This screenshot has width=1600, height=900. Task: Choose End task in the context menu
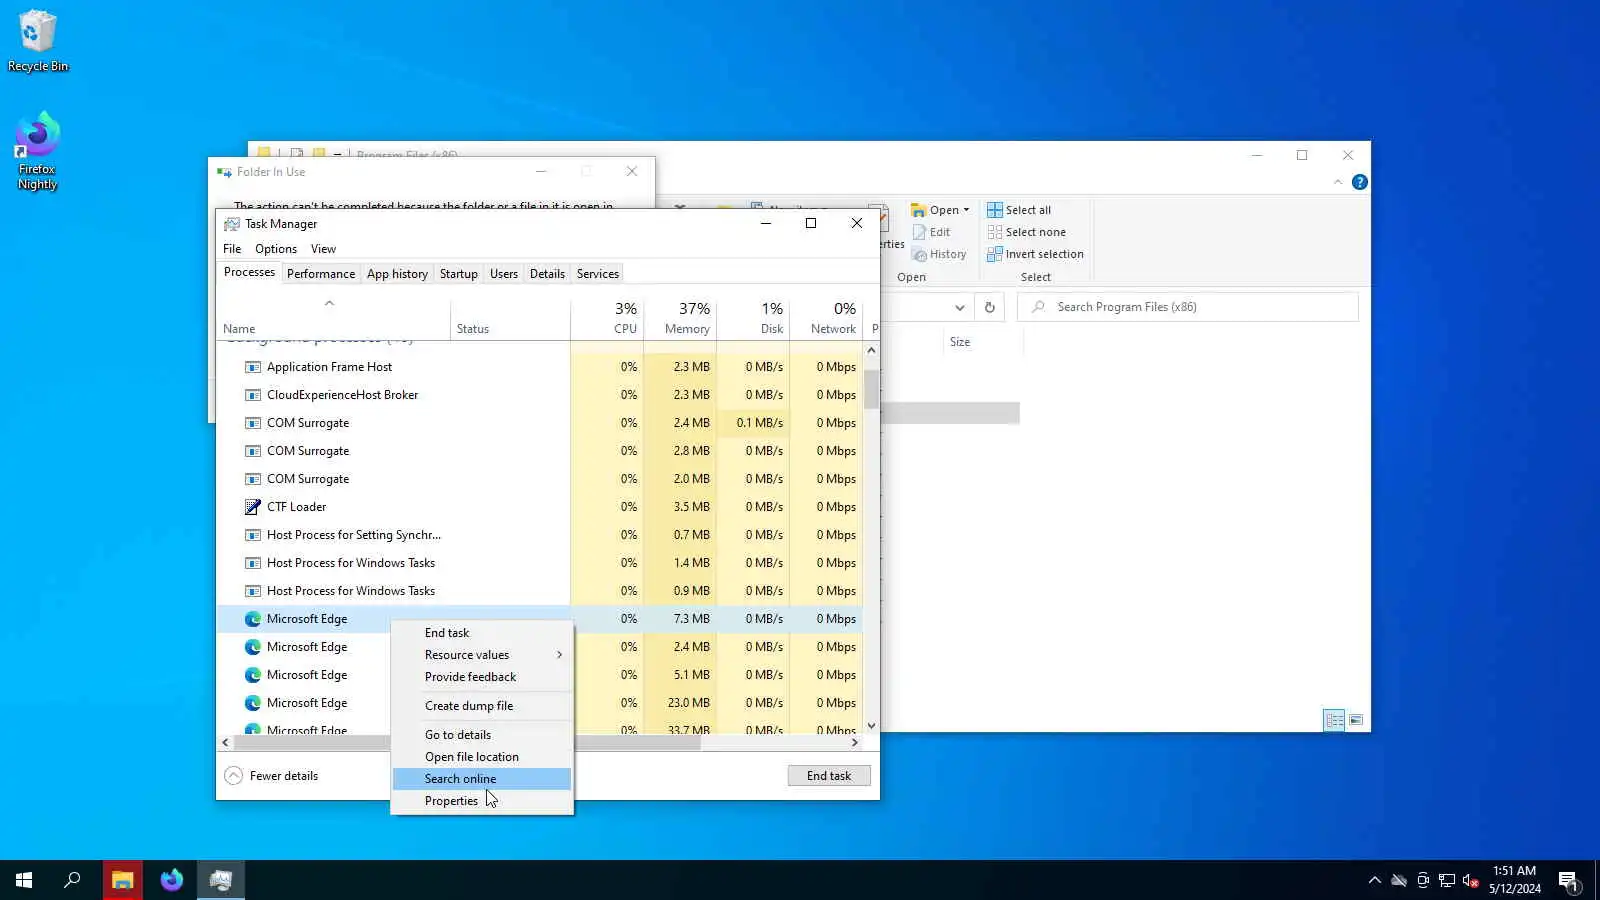(482, 633)
